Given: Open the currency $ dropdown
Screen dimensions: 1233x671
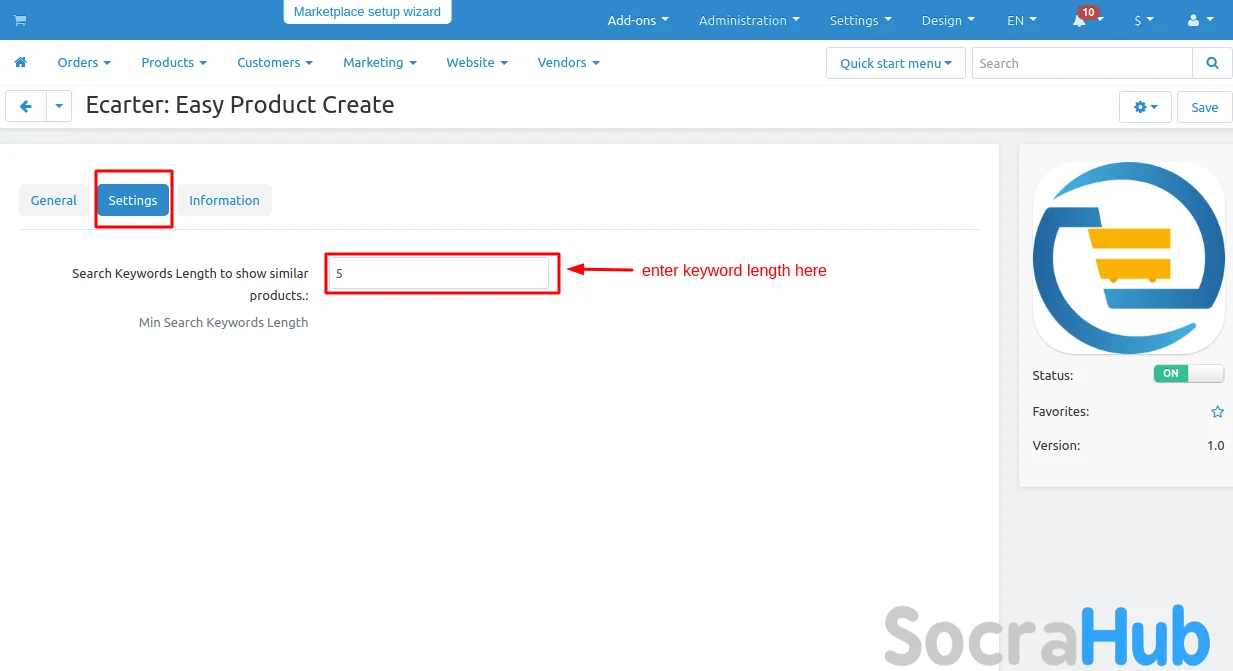Looking at the screenshot, I should click(1143, 20).
